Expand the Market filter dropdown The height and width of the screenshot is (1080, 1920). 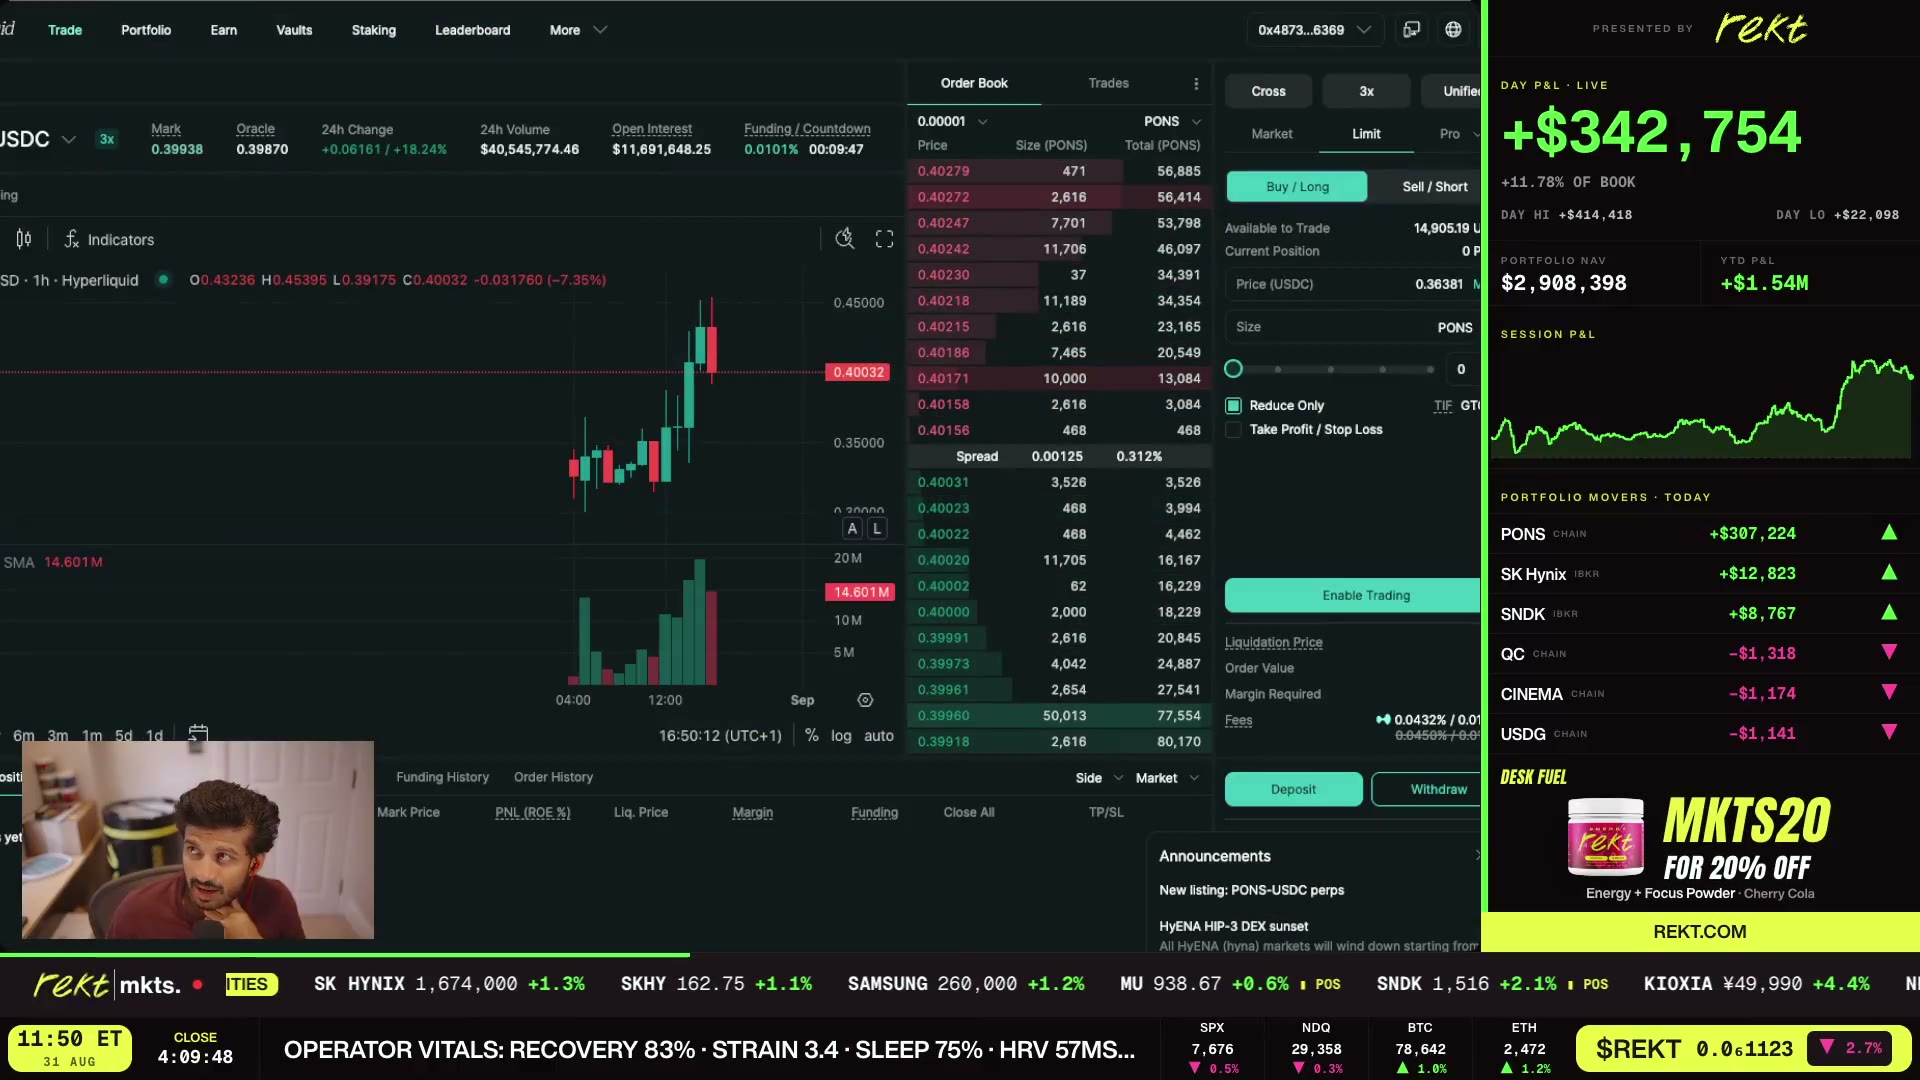click(x=1167, y=778)
